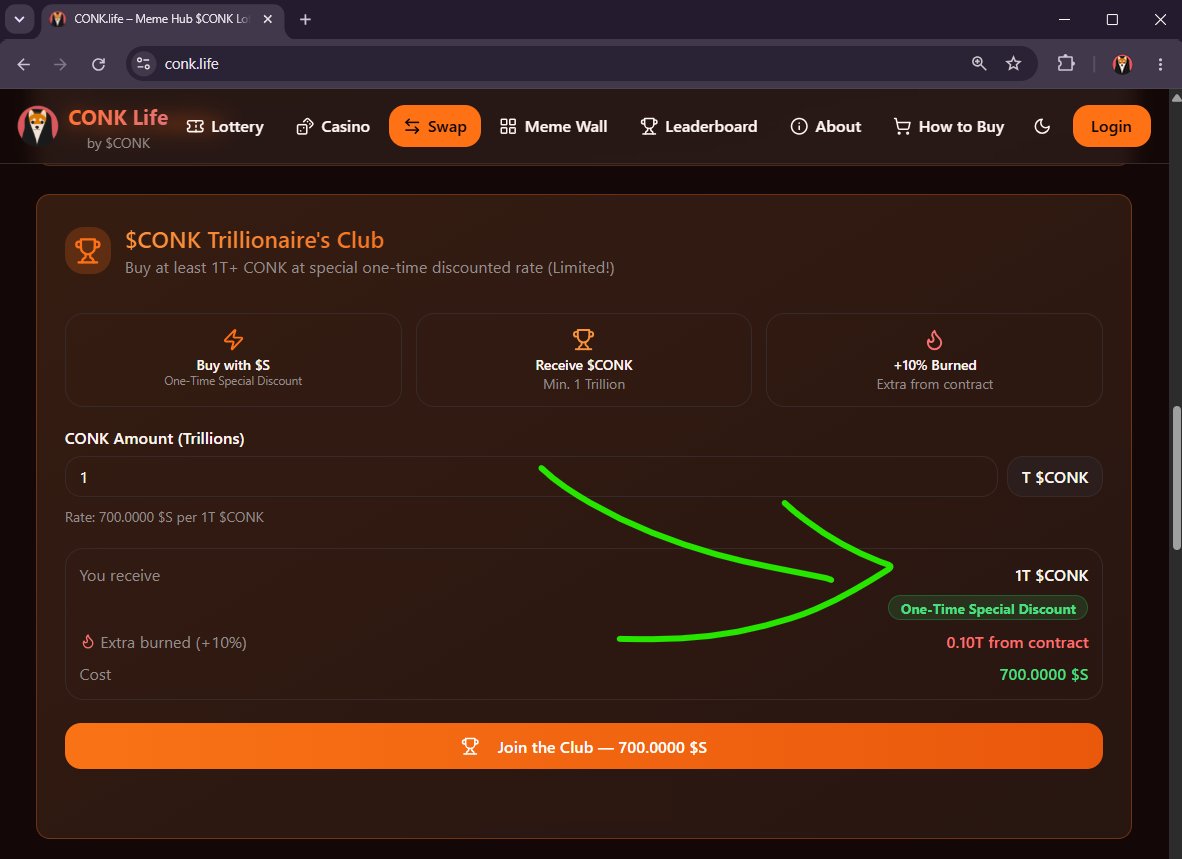Click the lightning bolt Buy with $S icon
Screen dimensions: 1182x859
234,339
